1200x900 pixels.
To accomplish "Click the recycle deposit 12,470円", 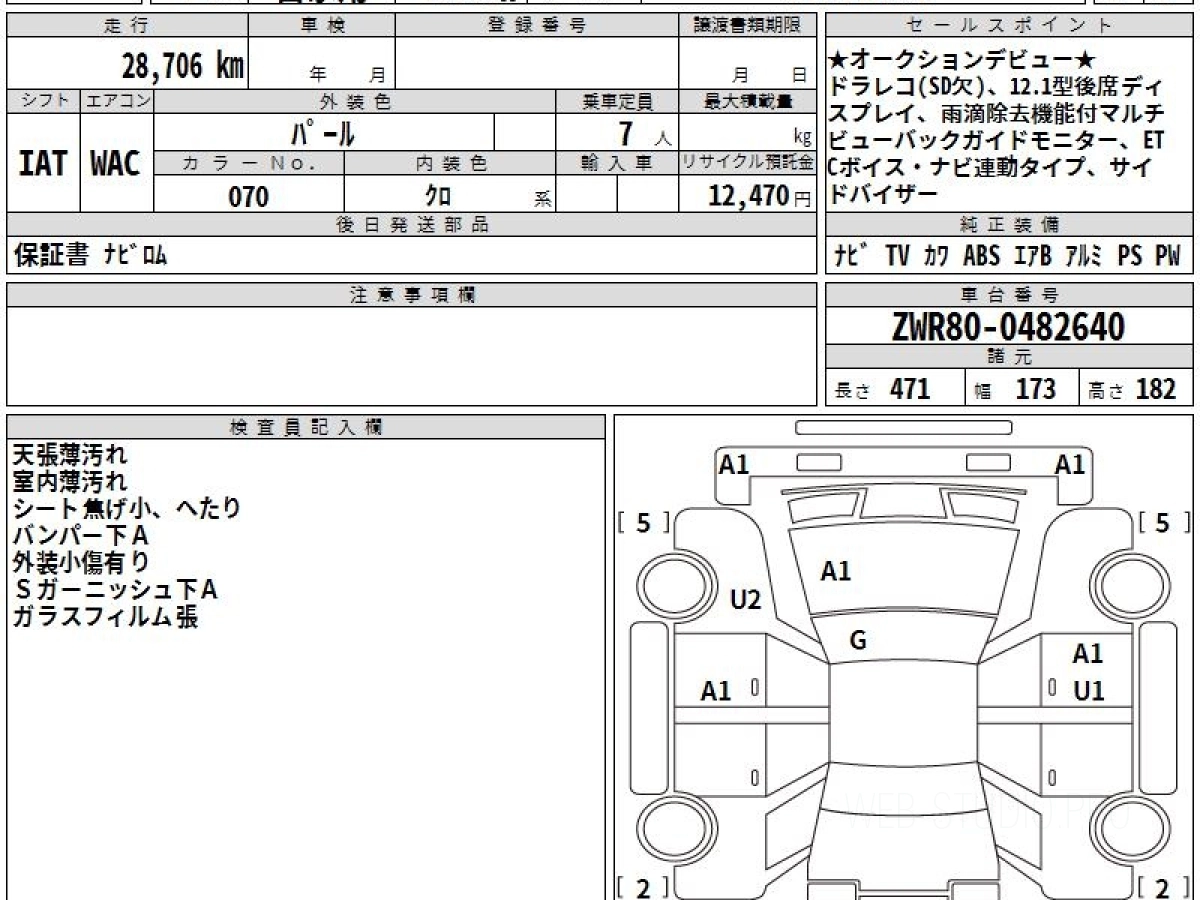I will point(760,196).
